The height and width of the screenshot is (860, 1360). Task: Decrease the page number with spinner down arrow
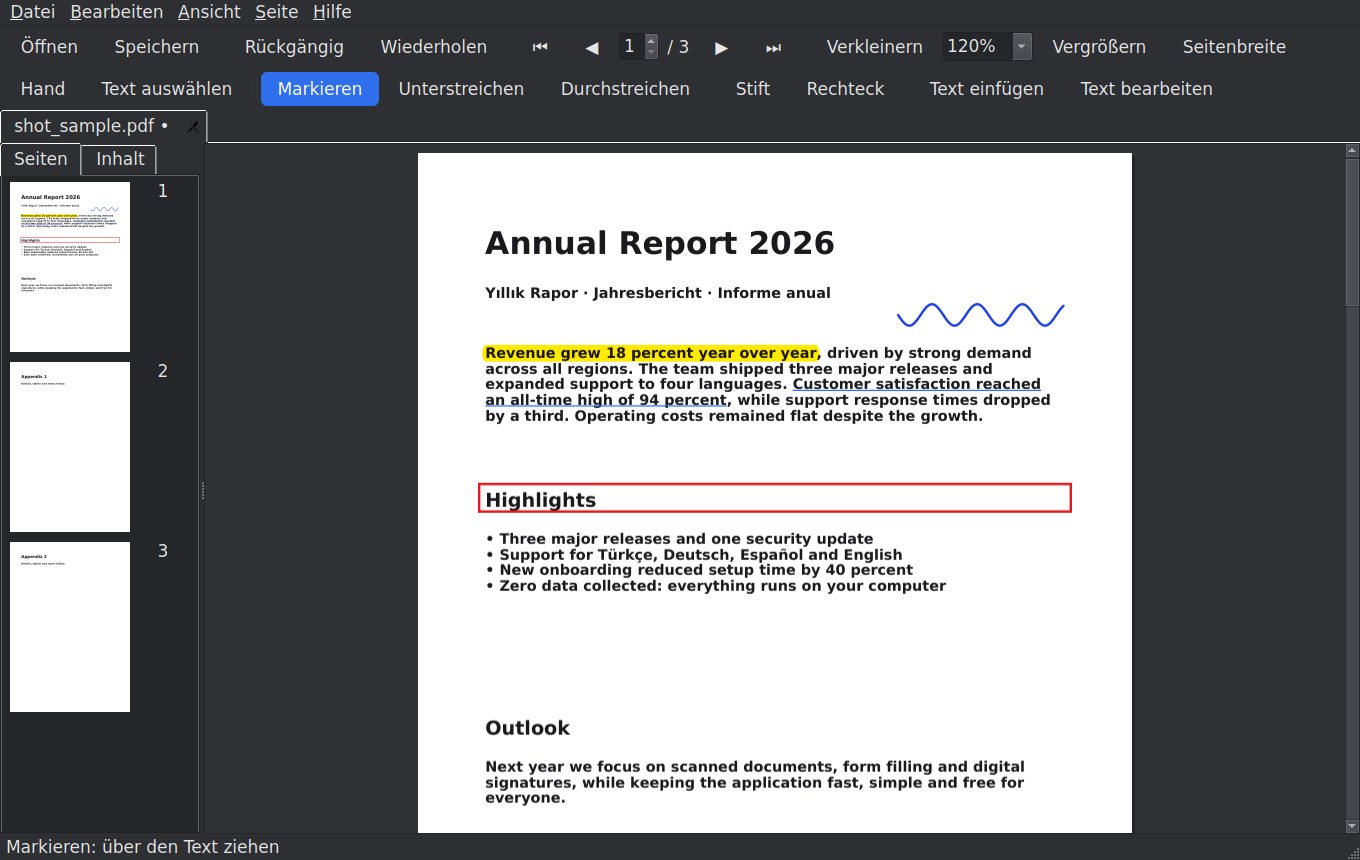pyautogui.click(x=652, y=53)
